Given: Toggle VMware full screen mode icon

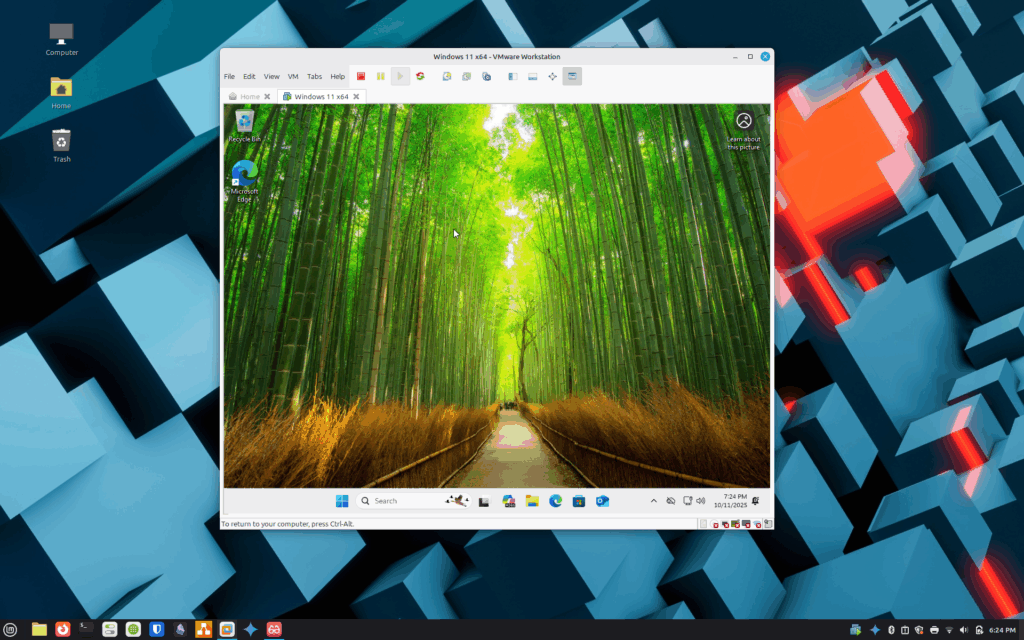Looking at the screenshot, I should [x=552, y=76].
